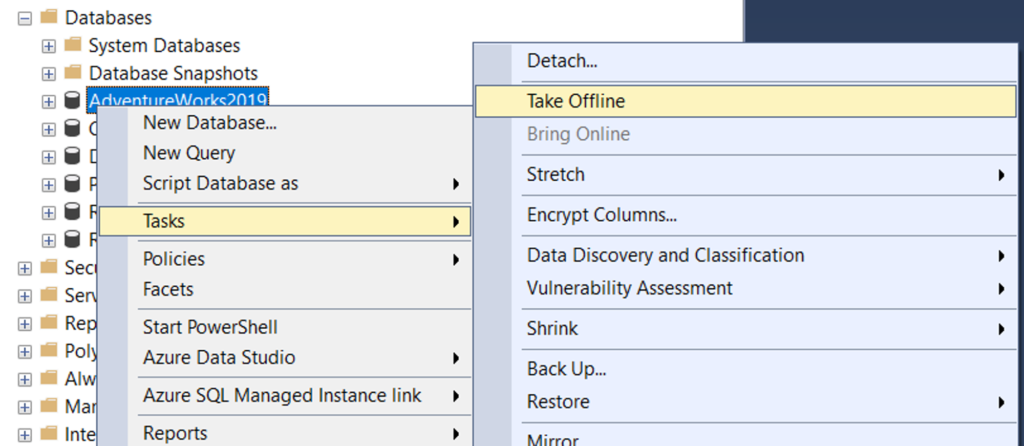Click the arrow beside Vulnerability Assessment
Viewport: 1024px width, 446px height.
click(x=1001, y=288)
